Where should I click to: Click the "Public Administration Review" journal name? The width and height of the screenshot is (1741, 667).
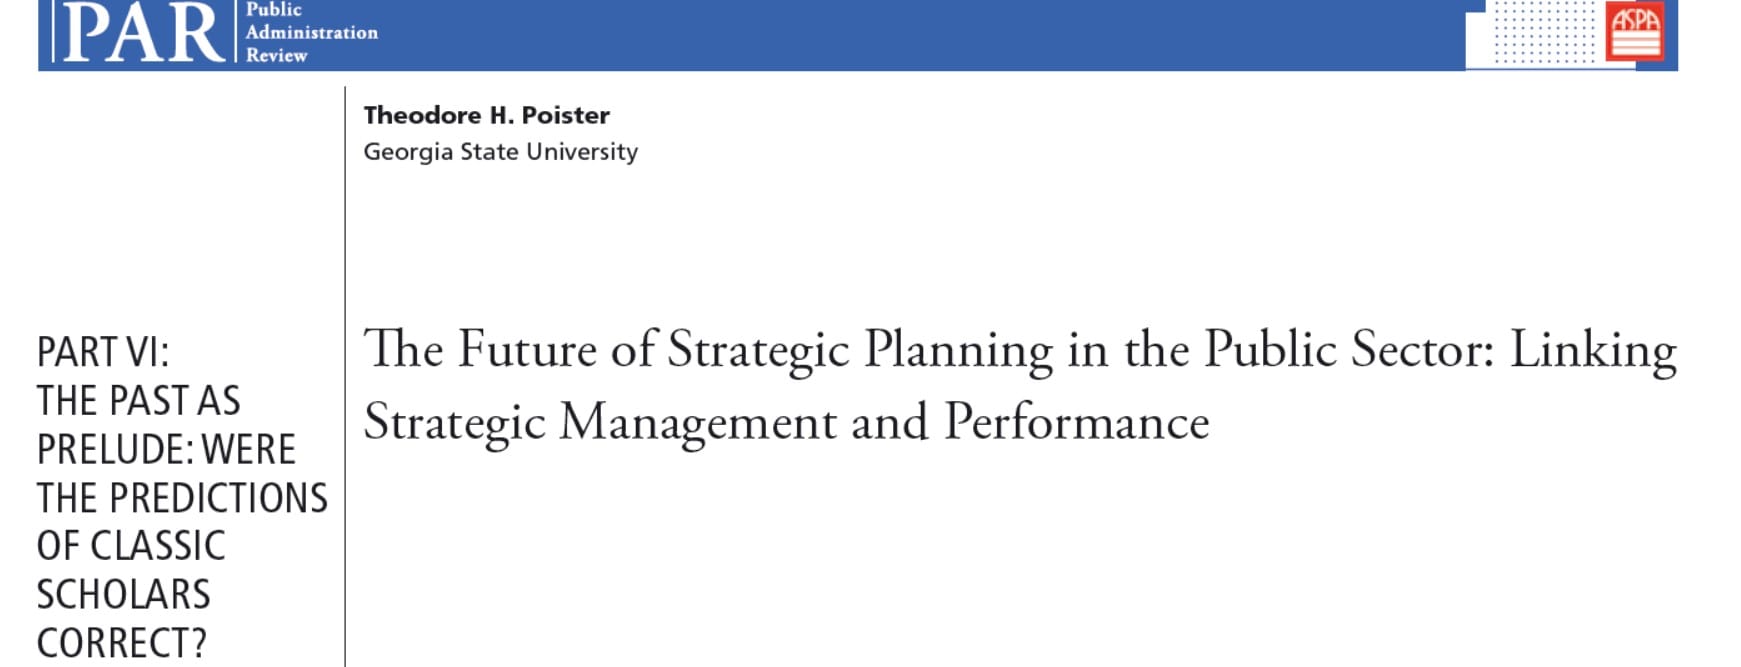coord(311,32)
